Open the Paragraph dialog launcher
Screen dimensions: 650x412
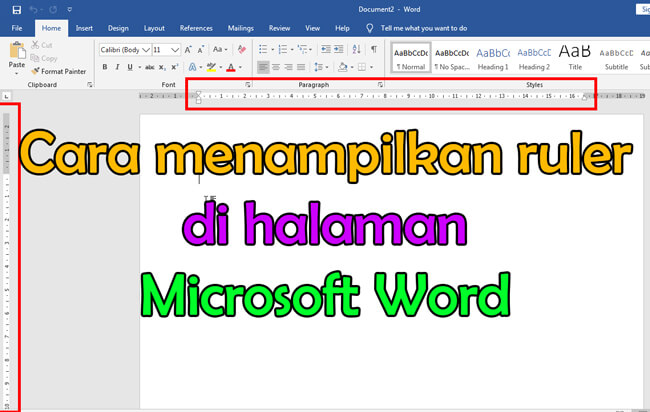pos(380,85)
